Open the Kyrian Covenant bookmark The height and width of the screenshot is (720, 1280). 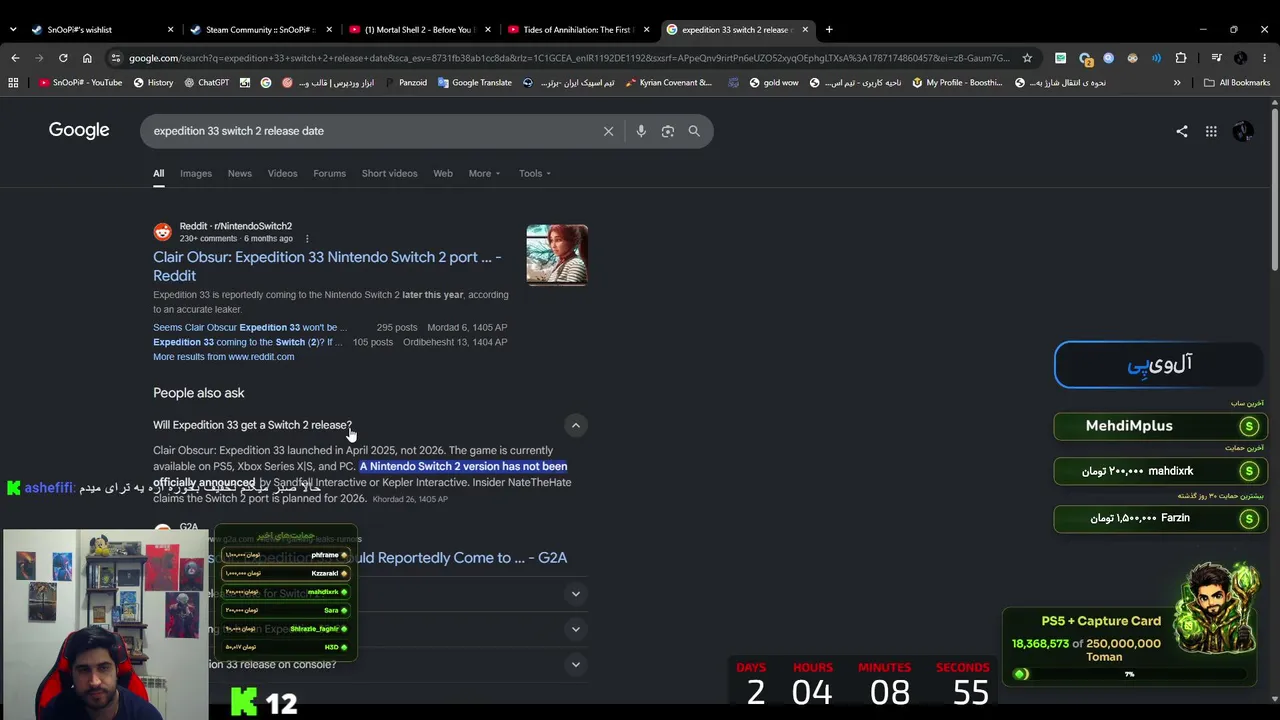[668, 83]
